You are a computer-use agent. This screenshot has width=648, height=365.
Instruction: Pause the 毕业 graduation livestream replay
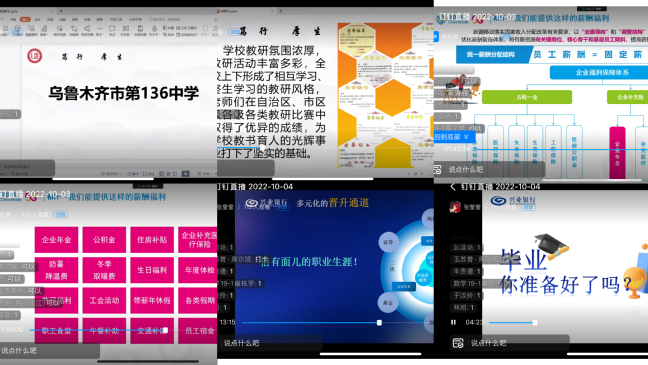pos(453,322)
